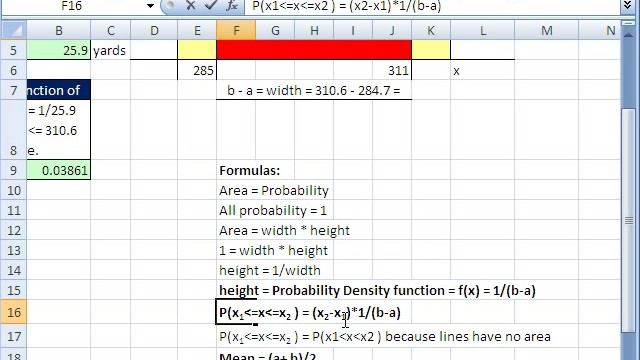The image size is (640, 360).
Task: Select the active cell in row 16
Action: coord(236,312)
